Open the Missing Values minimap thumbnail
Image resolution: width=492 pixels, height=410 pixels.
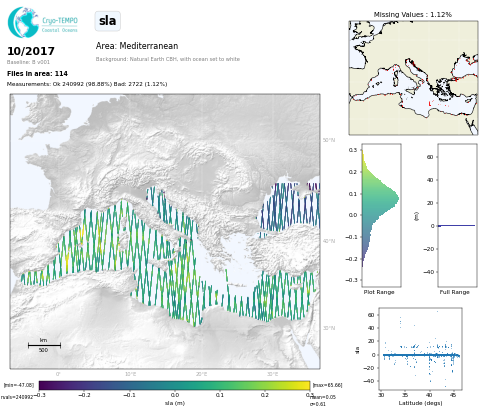point(413,78)
